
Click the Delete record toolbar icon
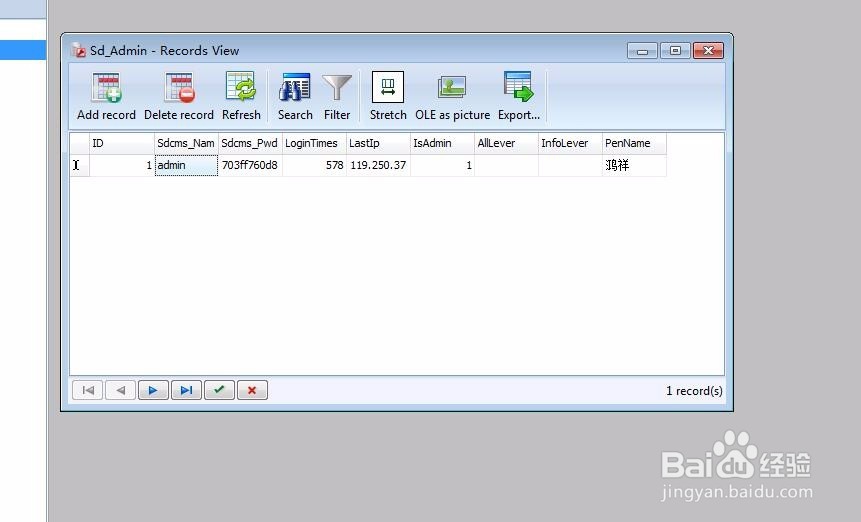click(179, 97)
